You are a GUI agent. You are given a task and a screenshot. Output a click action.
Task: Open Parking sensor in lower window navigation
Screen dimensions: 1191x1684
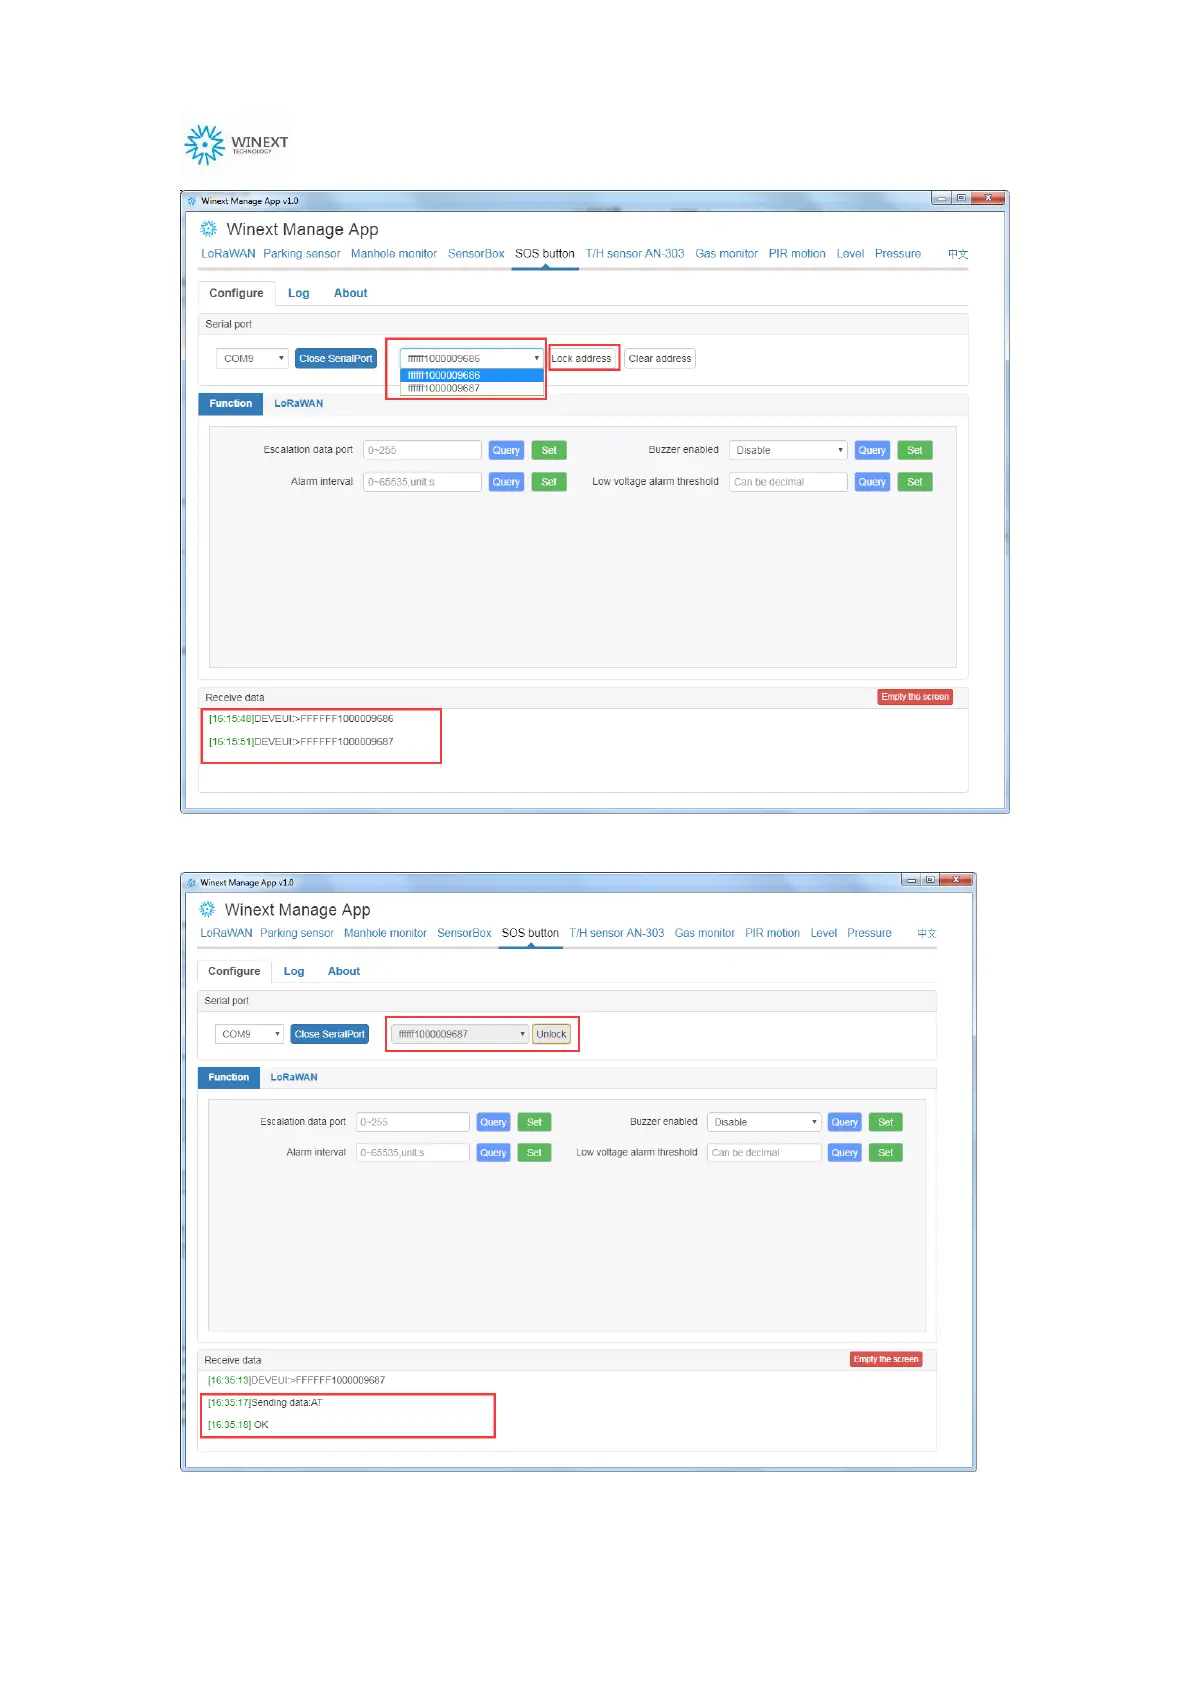click(297, 933)
